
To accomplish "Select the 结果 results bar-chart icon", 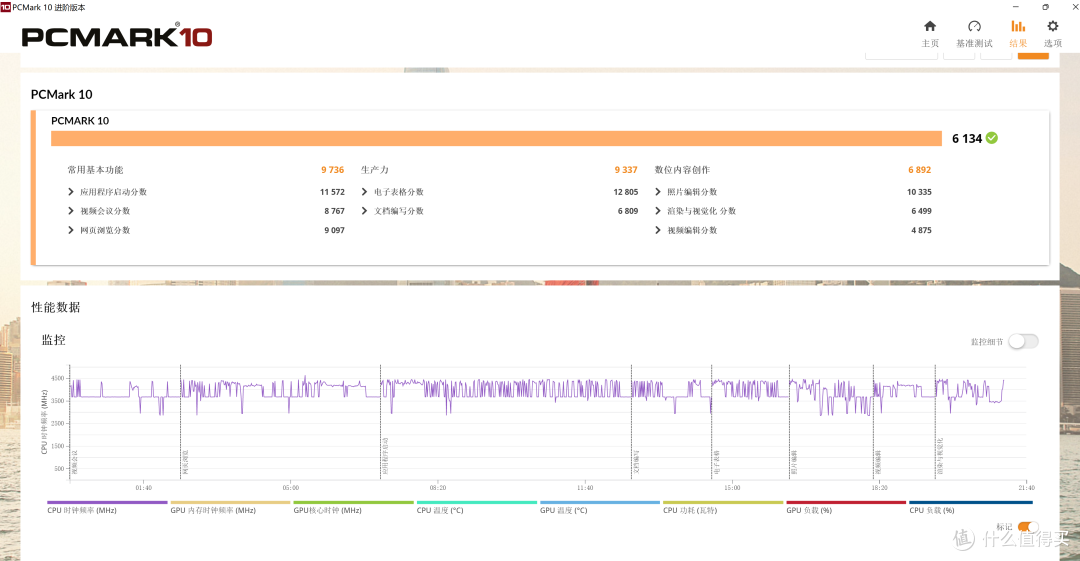I will pyautogui.click(x=1018, y=26).
